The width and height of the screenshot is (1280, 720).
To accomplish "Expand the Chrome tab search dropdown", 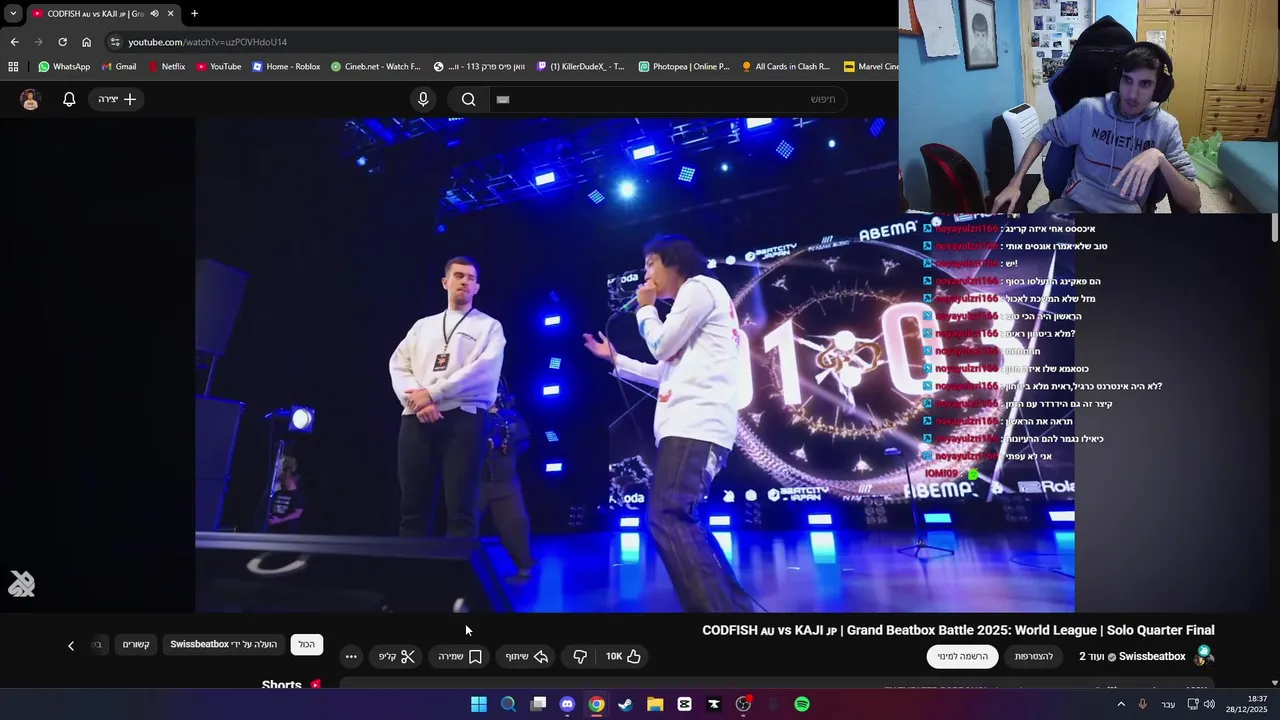I will (x=12, y=14).
